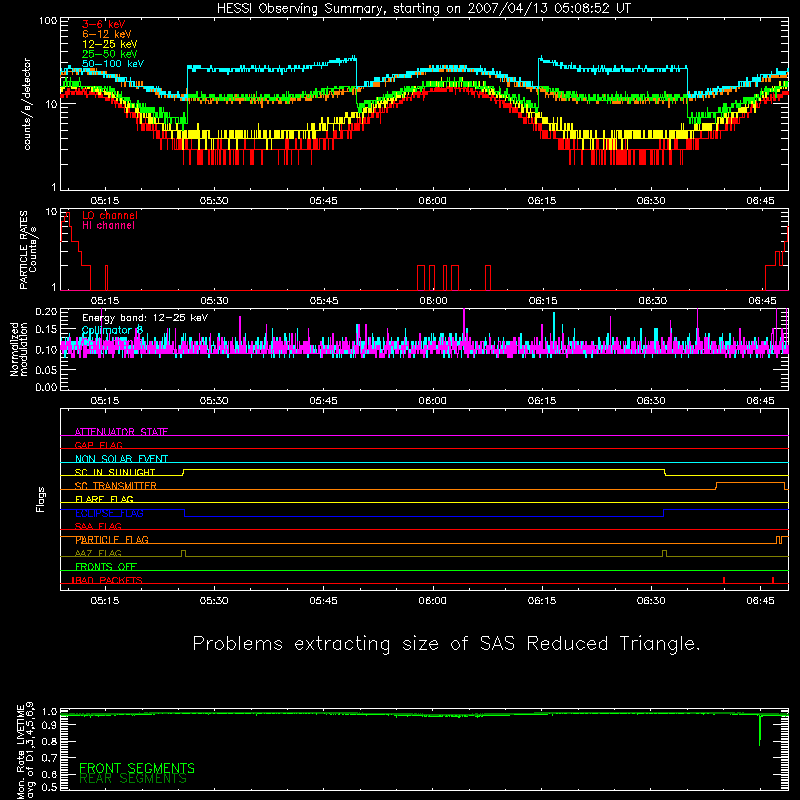Click the "0.05" tick on the modulation axis
This screenshot has height=800, width=800.
click(46, 370)
